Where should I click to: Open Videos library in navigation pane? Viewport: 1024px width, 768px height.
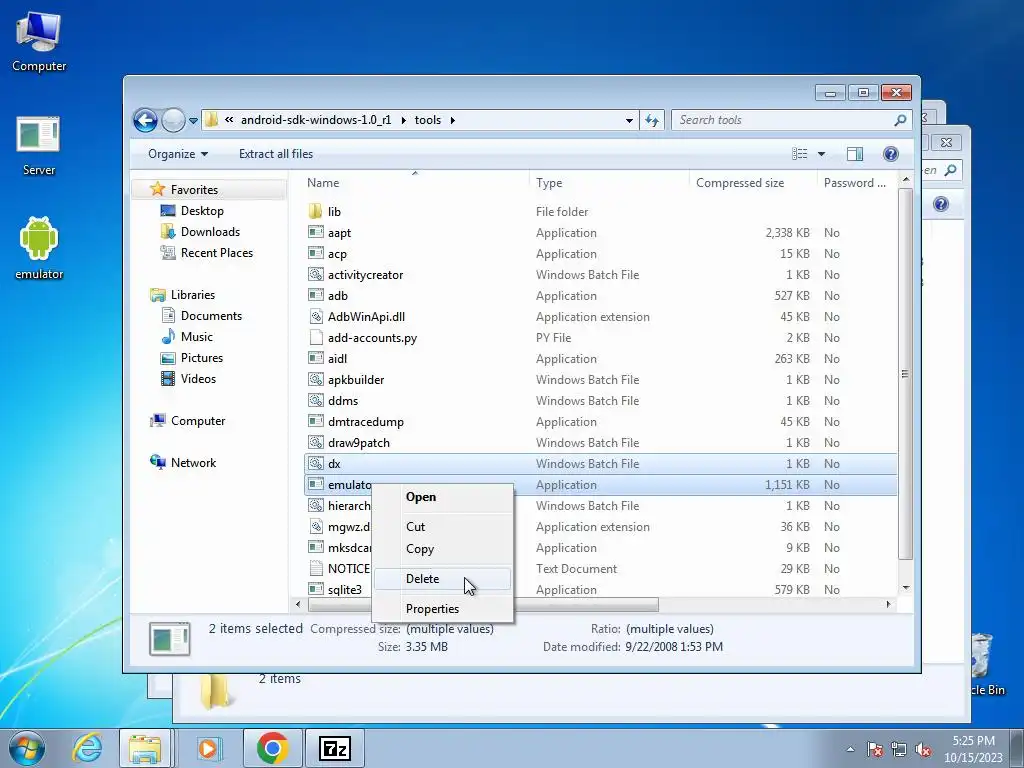click(x=198, y=379)
